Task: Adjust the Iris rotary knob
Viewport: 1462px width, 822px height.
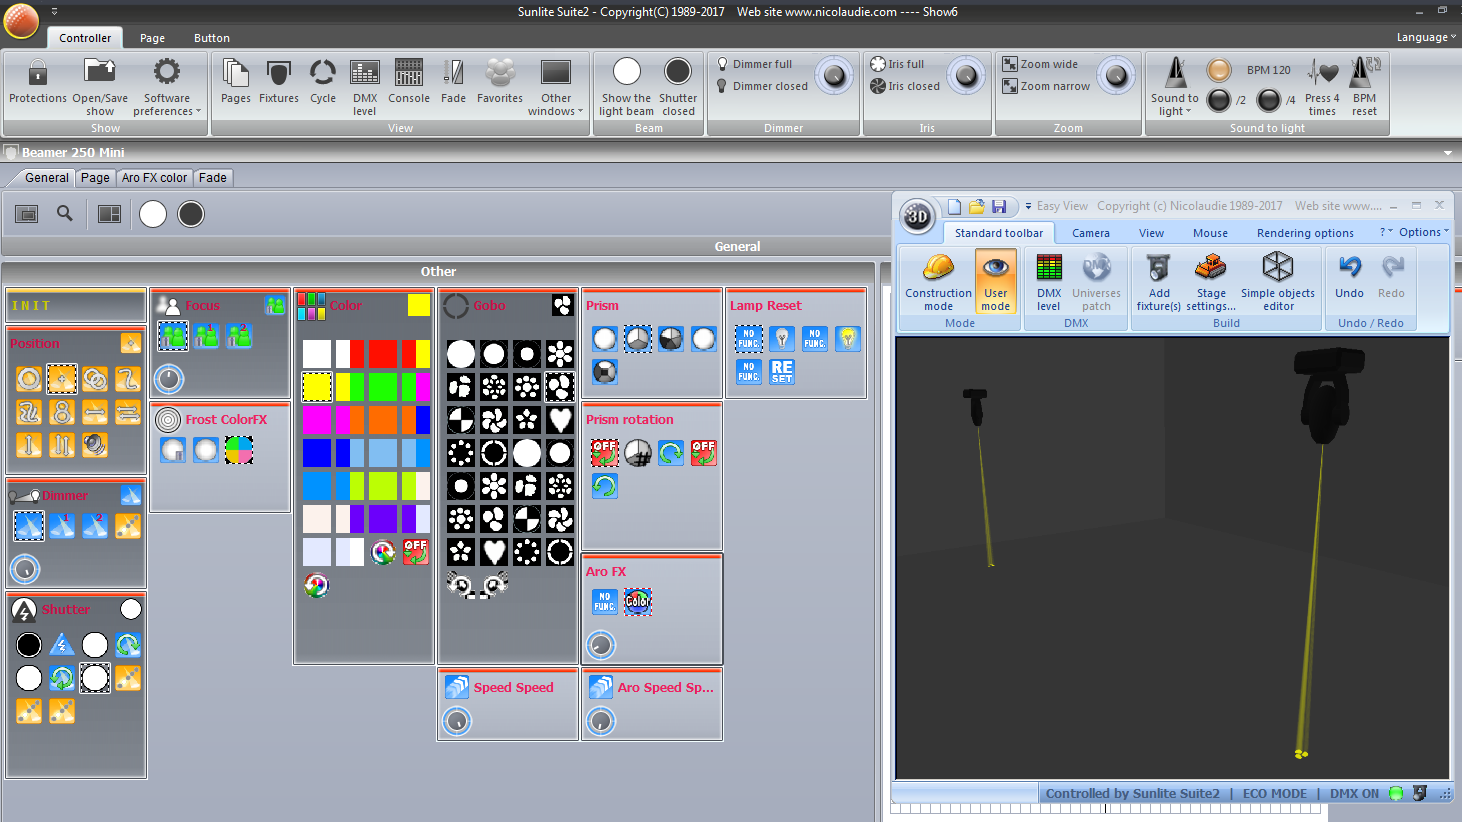Action: (x=965, y=75)
